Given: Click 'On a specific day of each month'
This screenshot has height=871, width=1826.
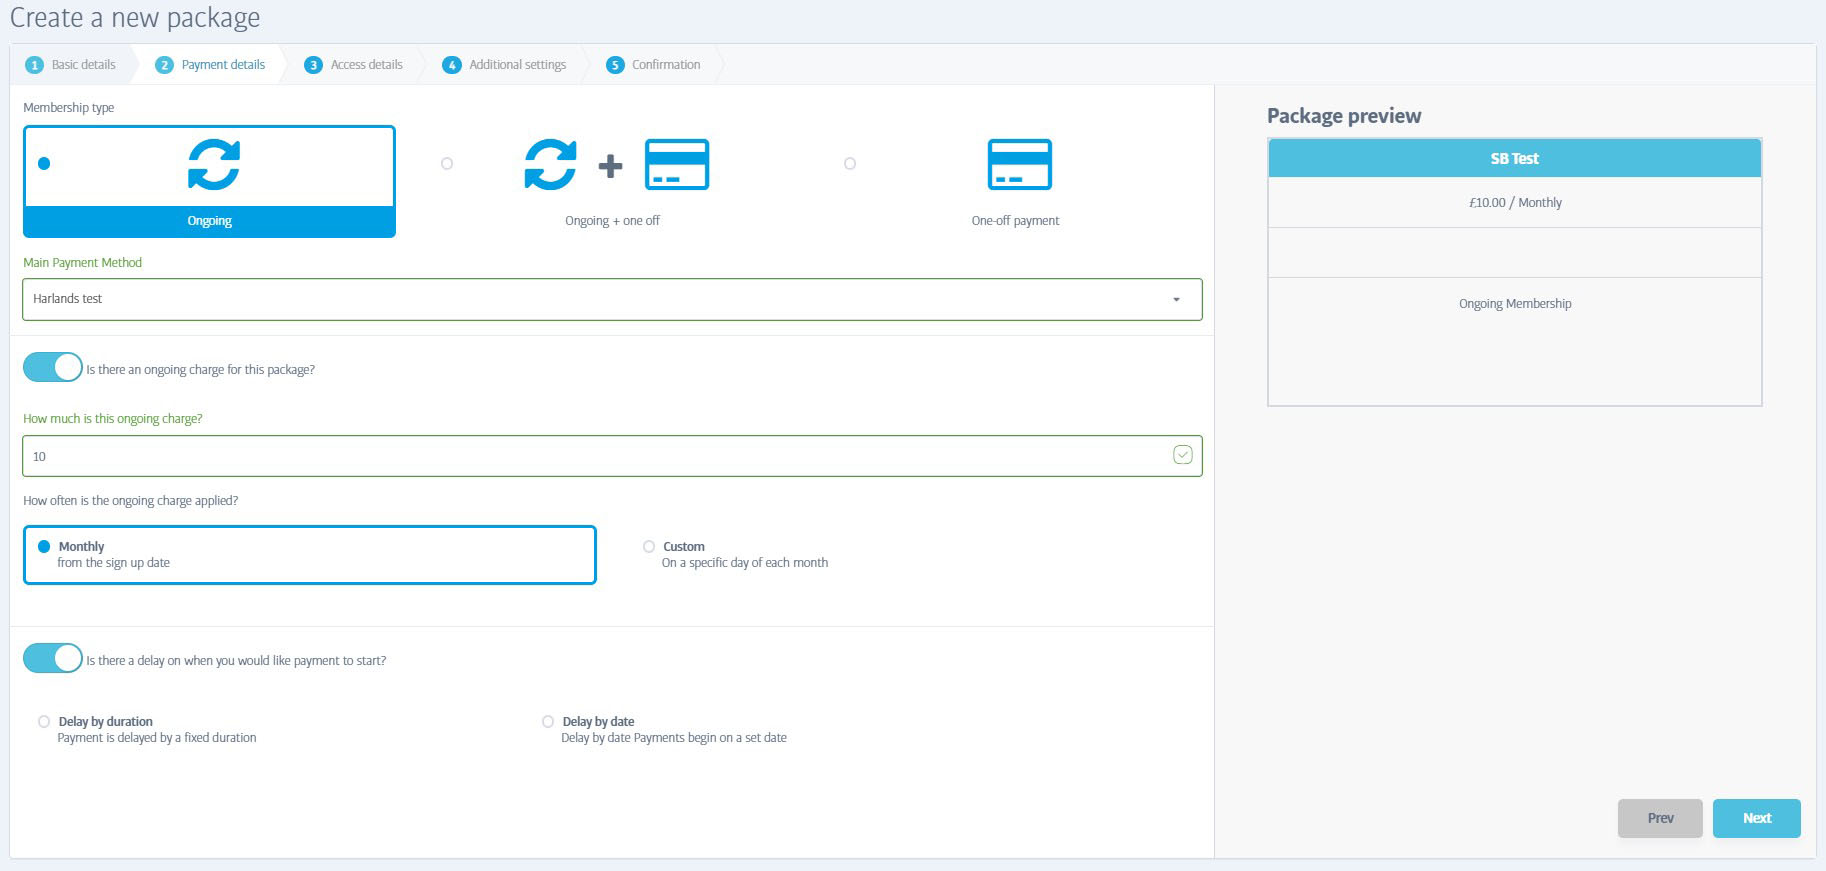Looking at the screenshot, I should (x=745, y=563).
